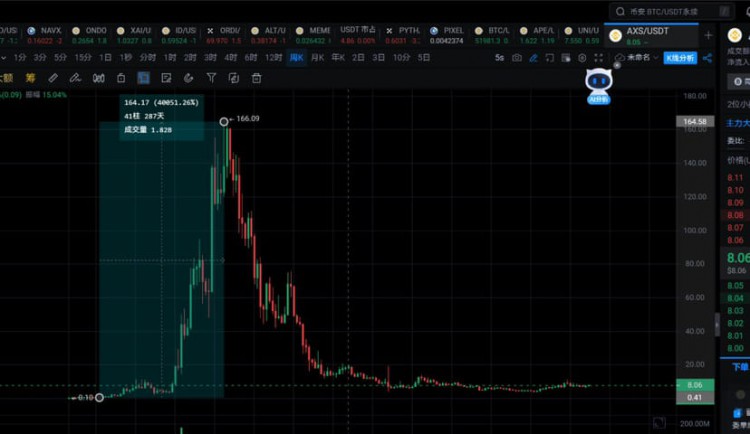Click the crop corner icon

pos(550,58)
